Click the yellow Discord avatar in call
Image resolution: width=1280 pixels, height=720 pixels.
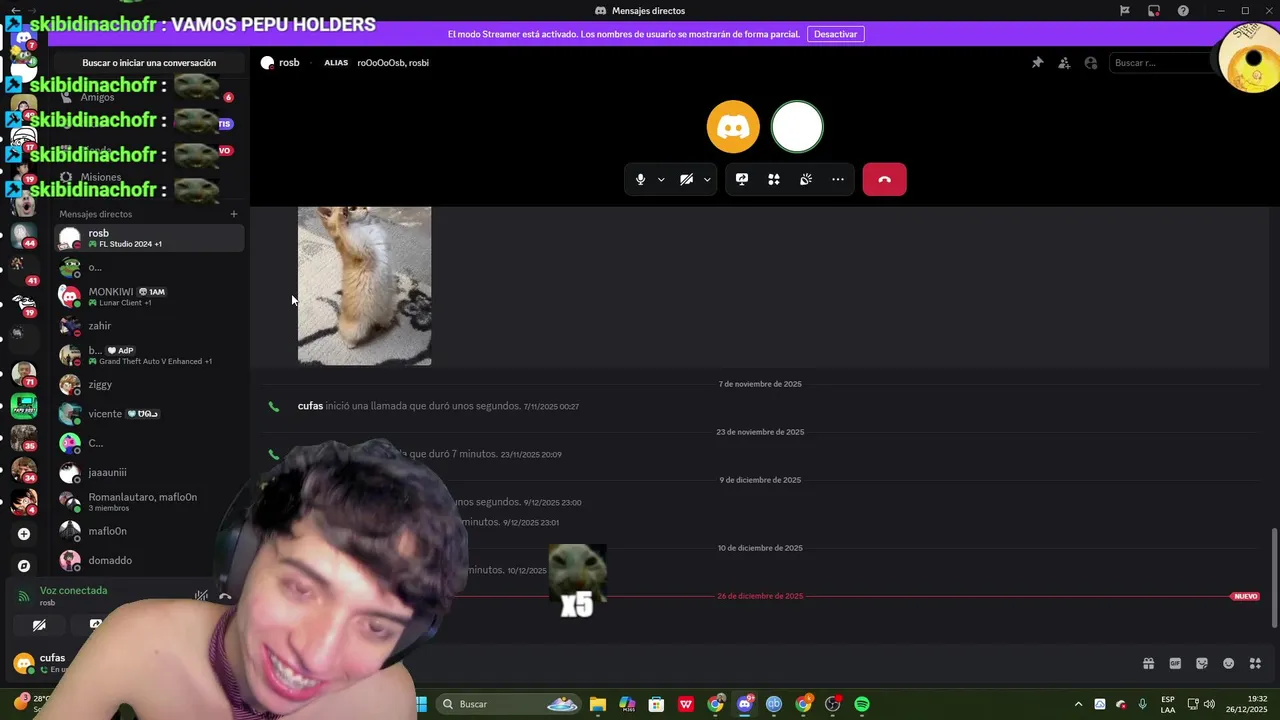[733, 127]
